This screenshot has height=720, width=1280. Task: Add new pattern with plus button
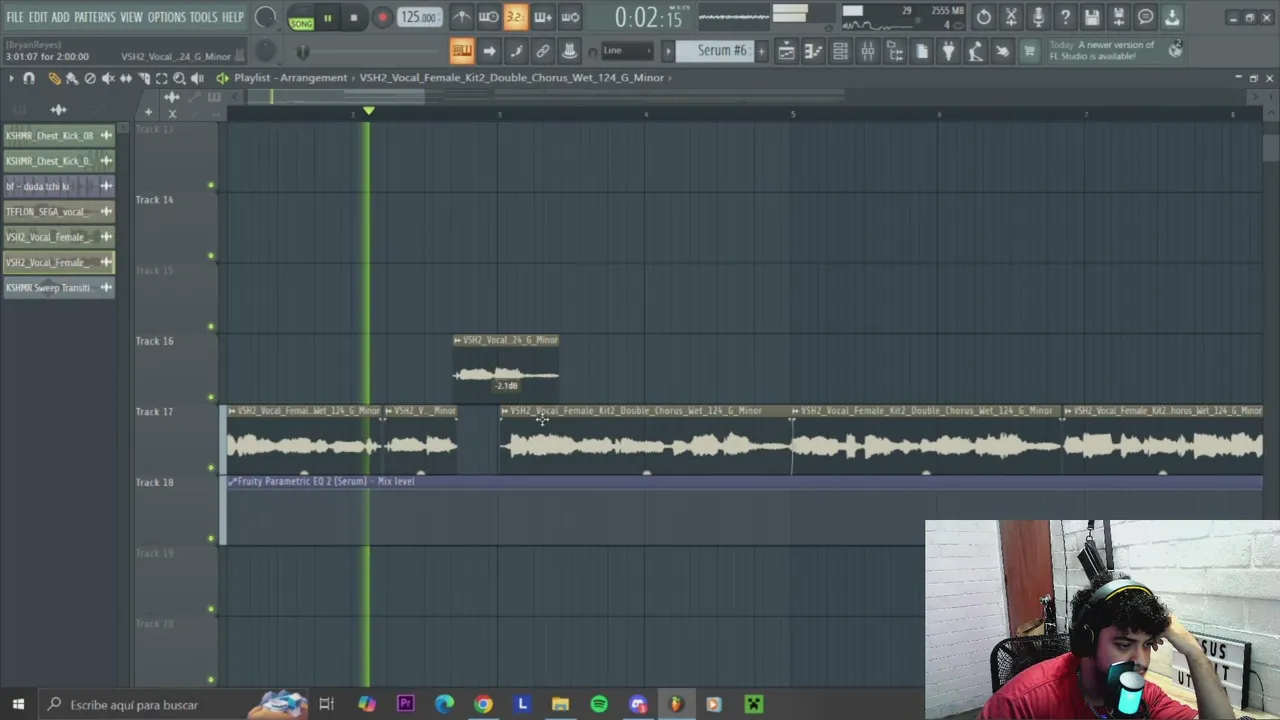[761, 51]
